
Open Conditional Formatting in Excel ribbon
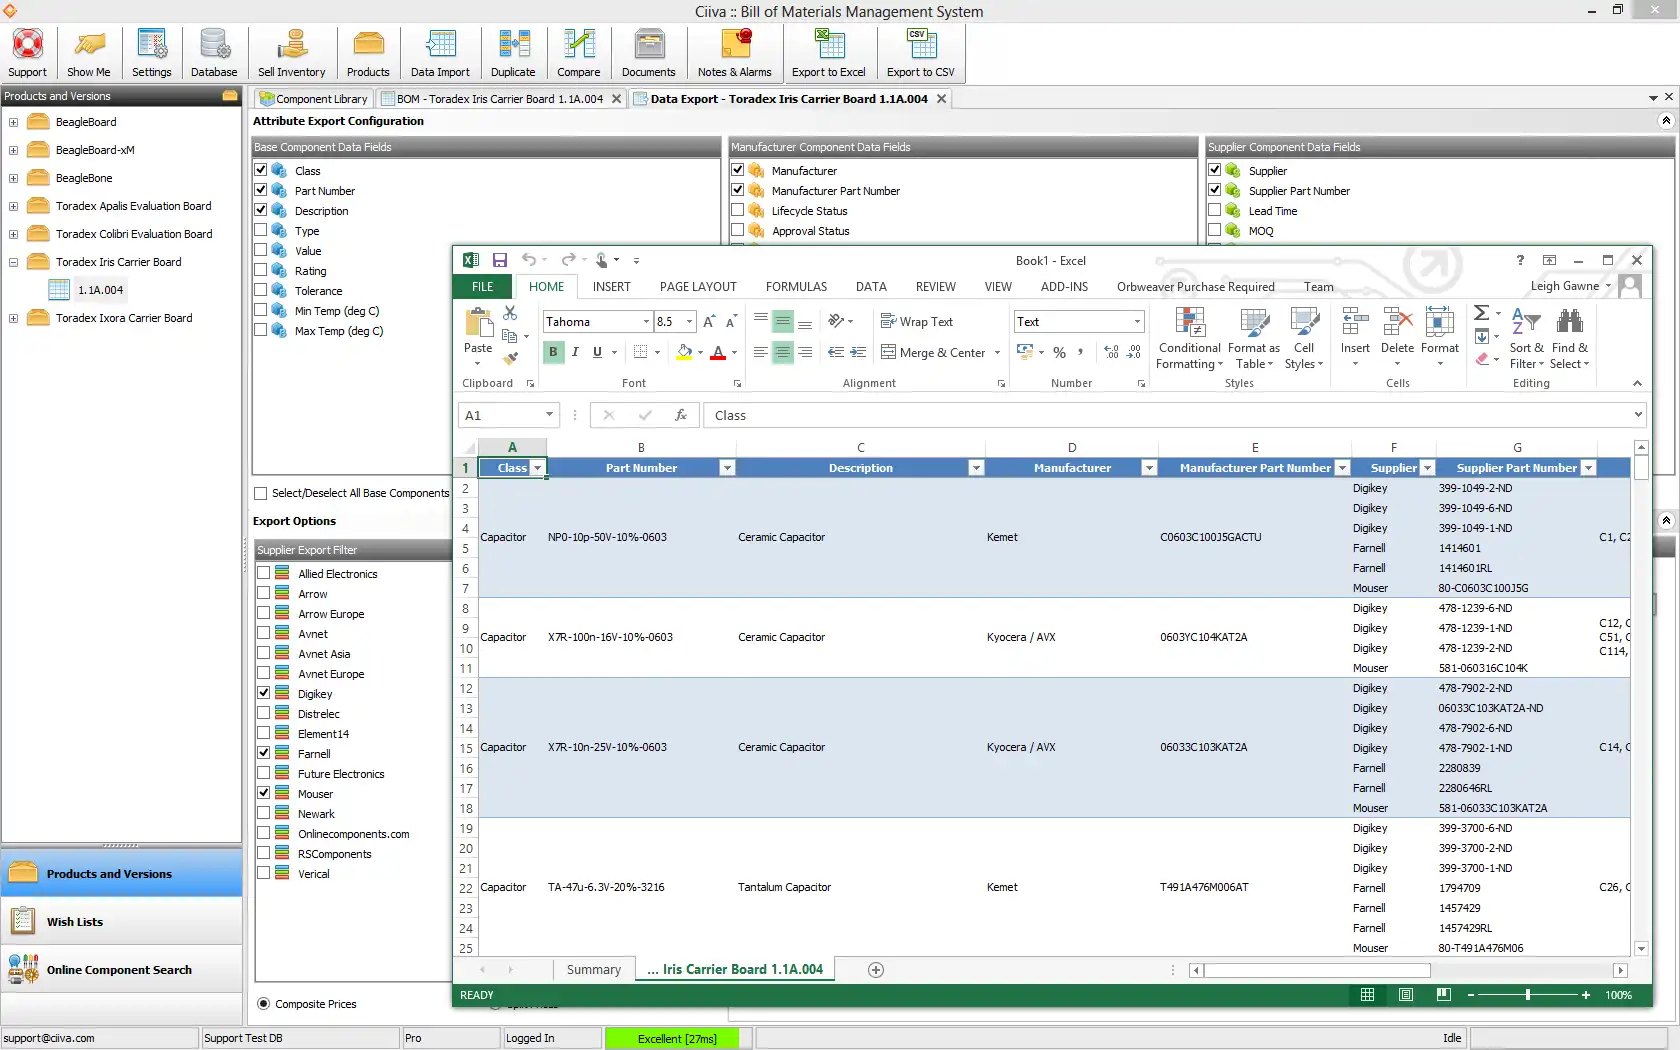coord(1189,340)
